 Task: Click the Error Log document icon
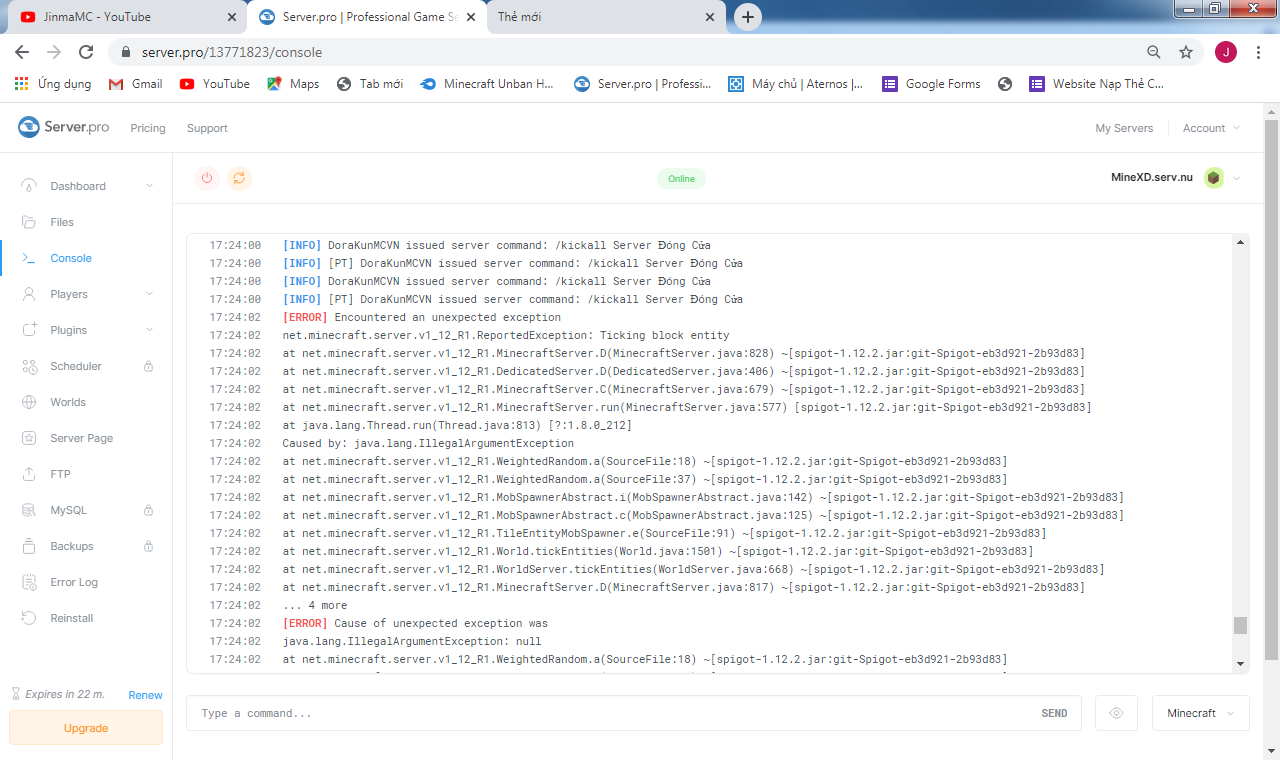(x=30, y=582)
